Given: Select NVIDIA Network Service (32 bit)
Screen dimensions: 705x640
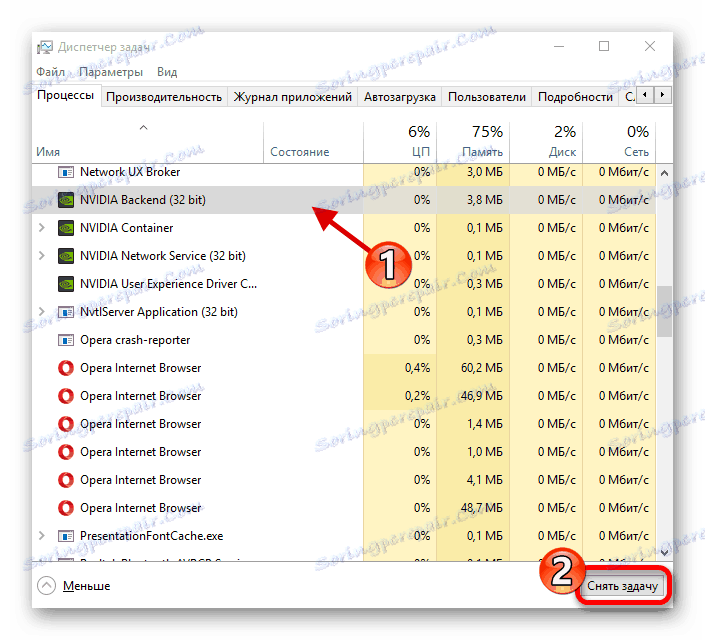Looking at the screenshot, I should (x=344, y=256).
